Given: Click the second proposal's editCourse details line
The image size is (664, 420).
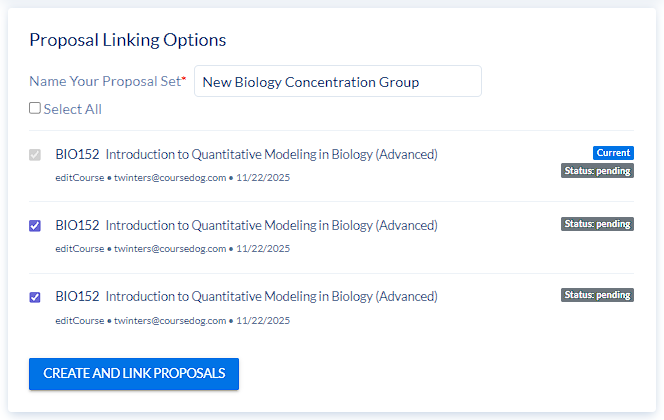Looking at the screenshot, I should 173,249.
